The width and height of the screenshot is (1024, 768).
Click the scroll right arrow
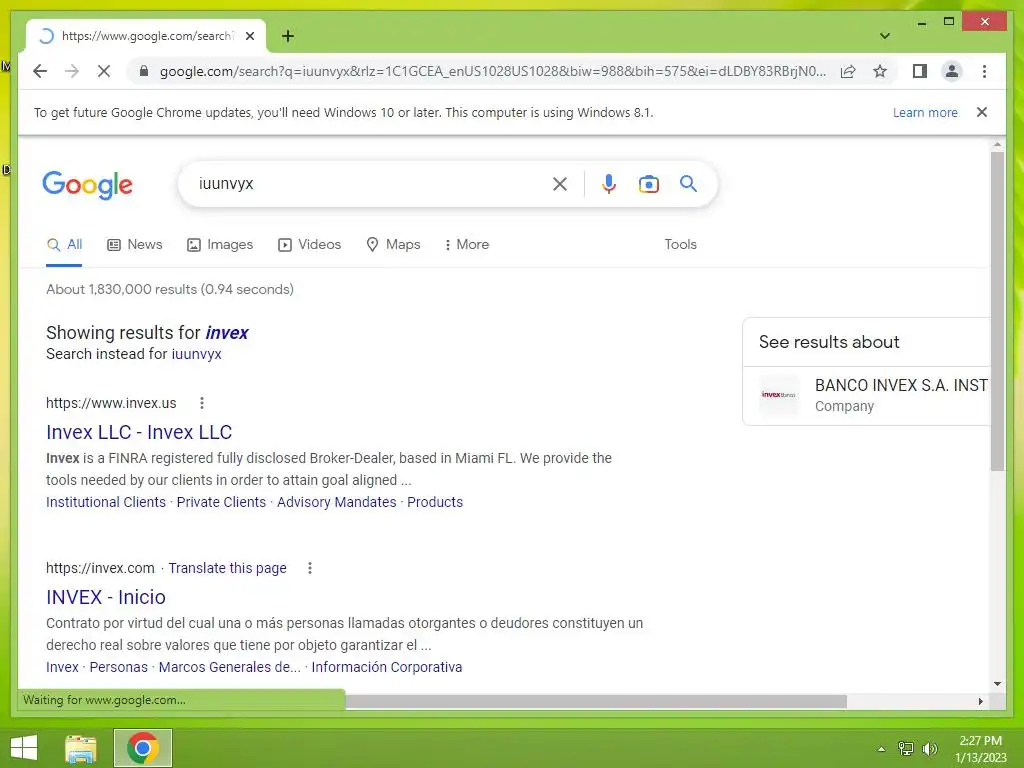pos(980,701)
